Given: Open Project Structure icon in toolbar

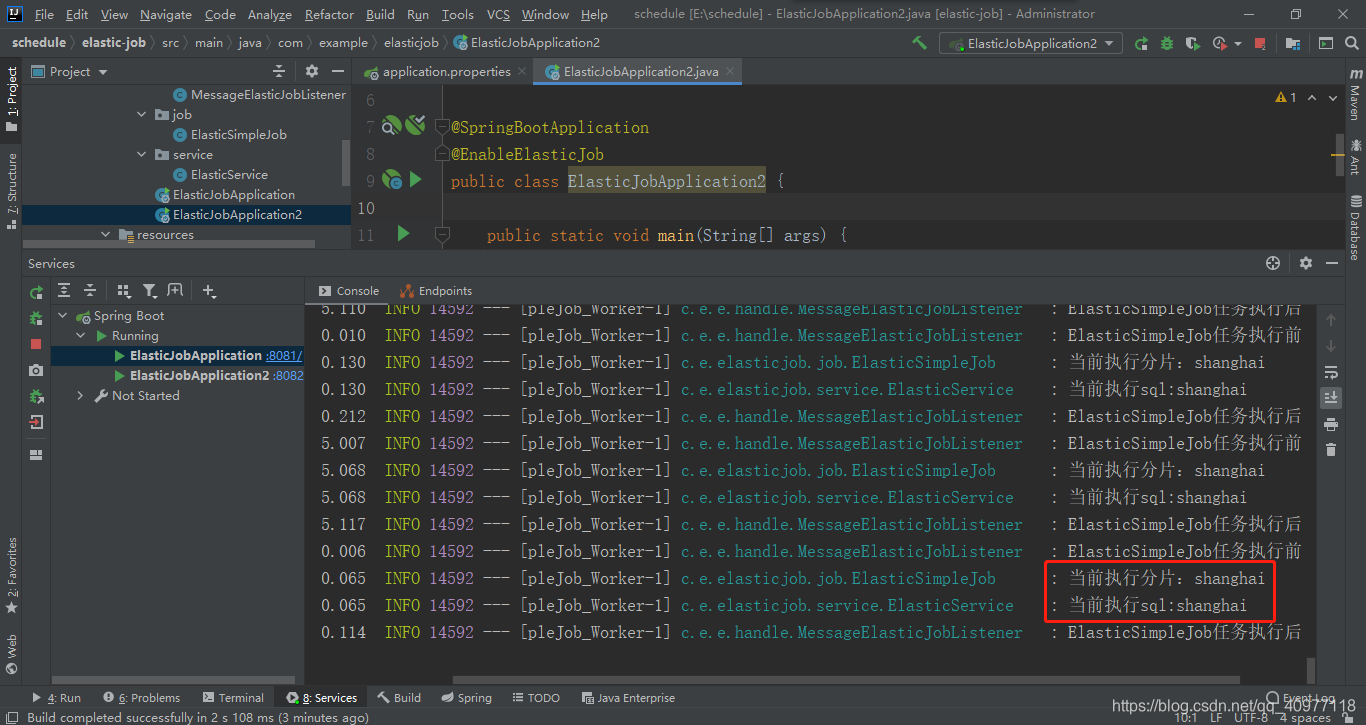Looking at the screenshot, I should pos(1293,43).
